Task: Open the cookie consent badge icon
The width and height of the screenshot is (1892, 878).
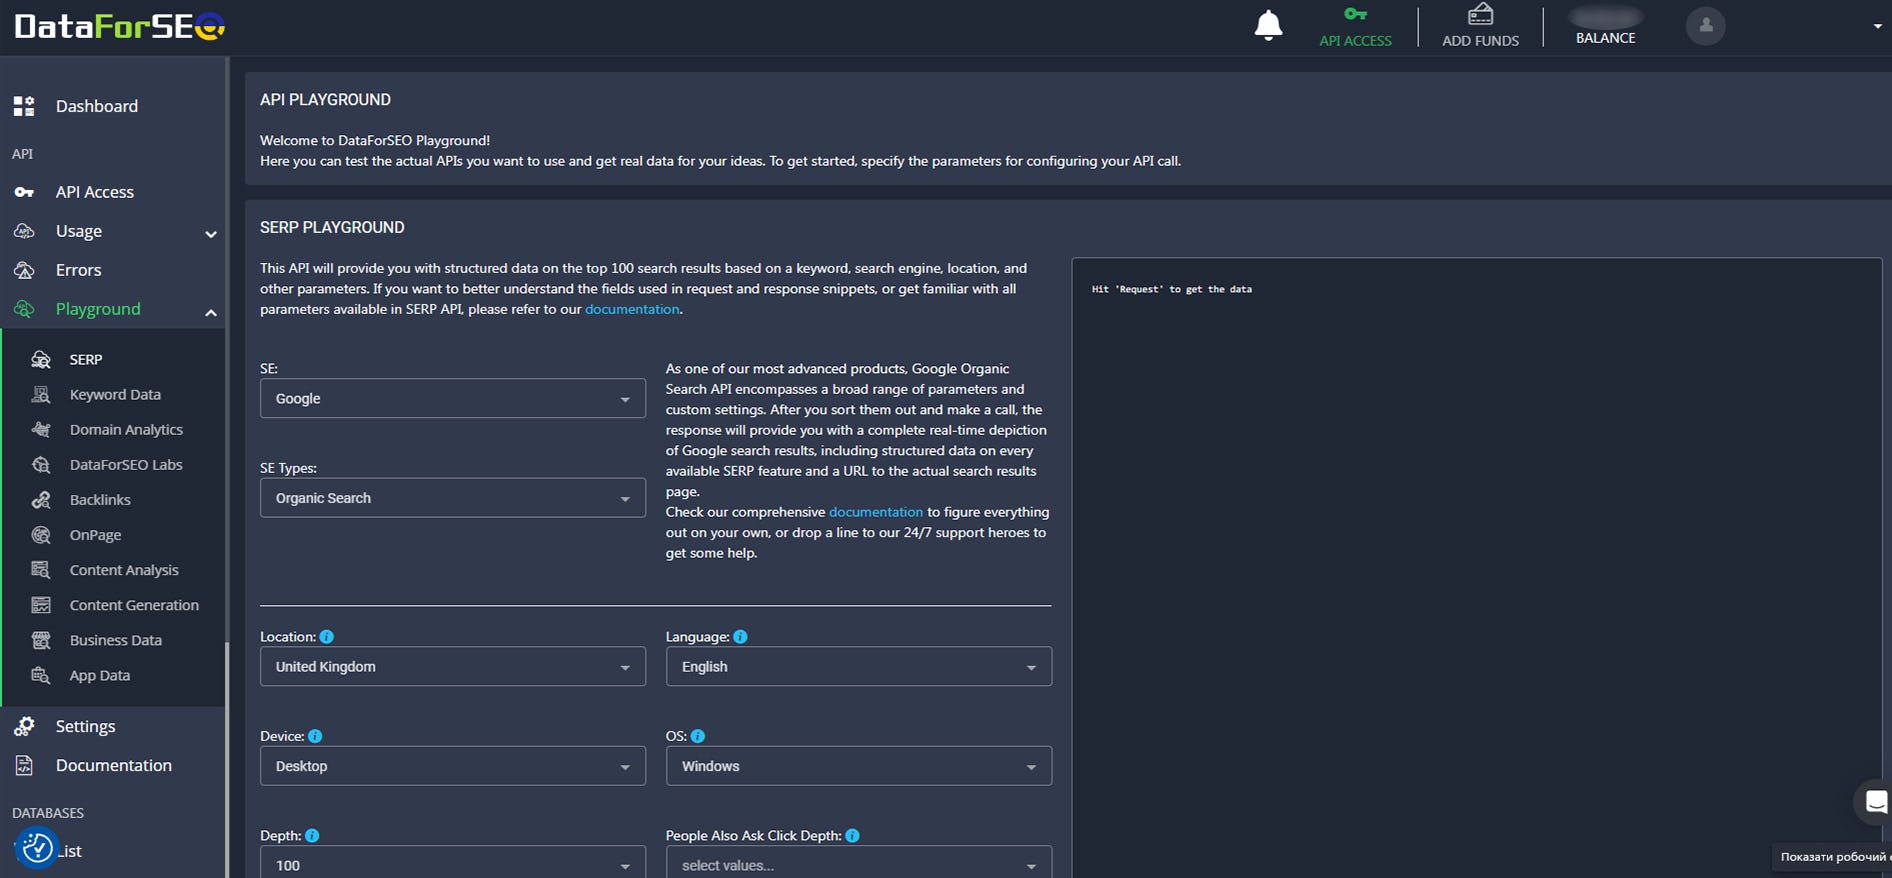Action: point(37,848)
